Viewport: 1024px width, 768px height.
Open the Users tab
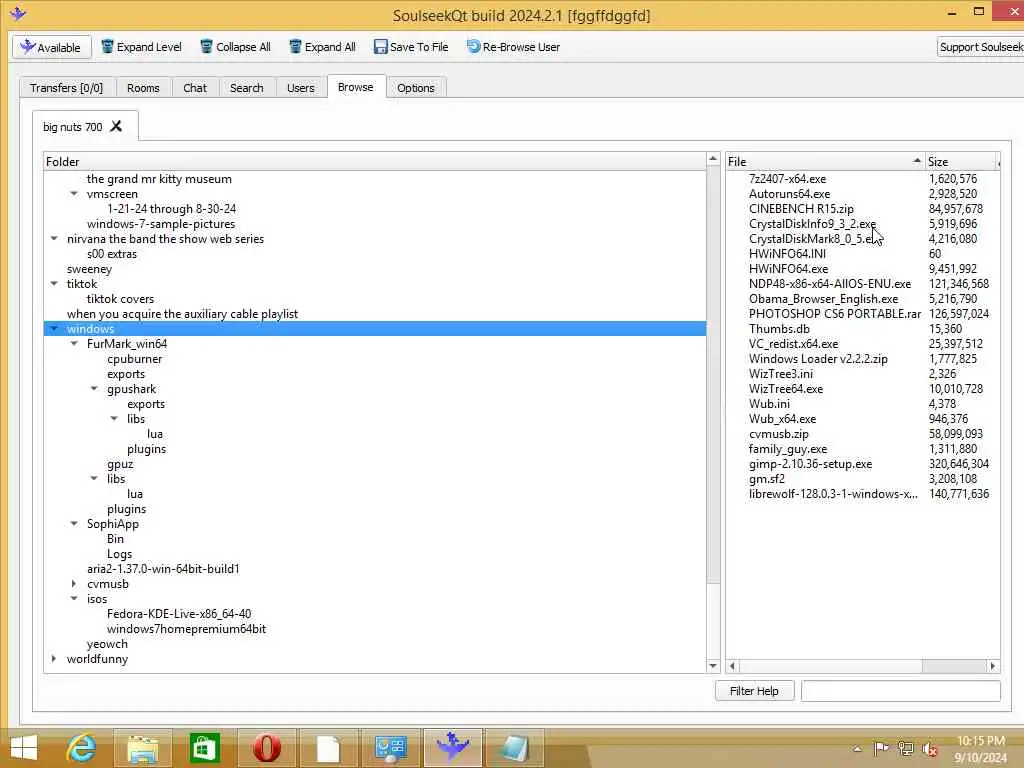coord(300,88)
